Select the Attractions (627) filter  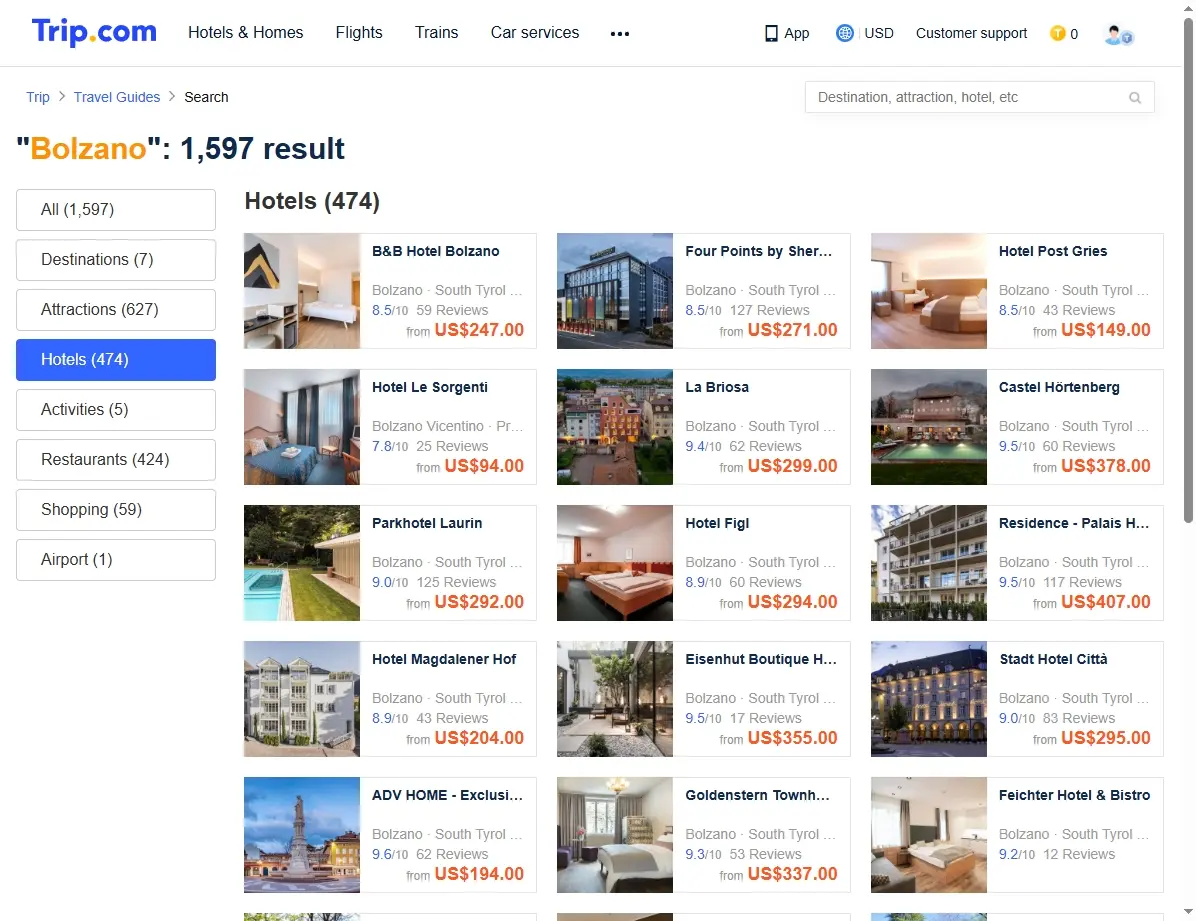point(116,310)
